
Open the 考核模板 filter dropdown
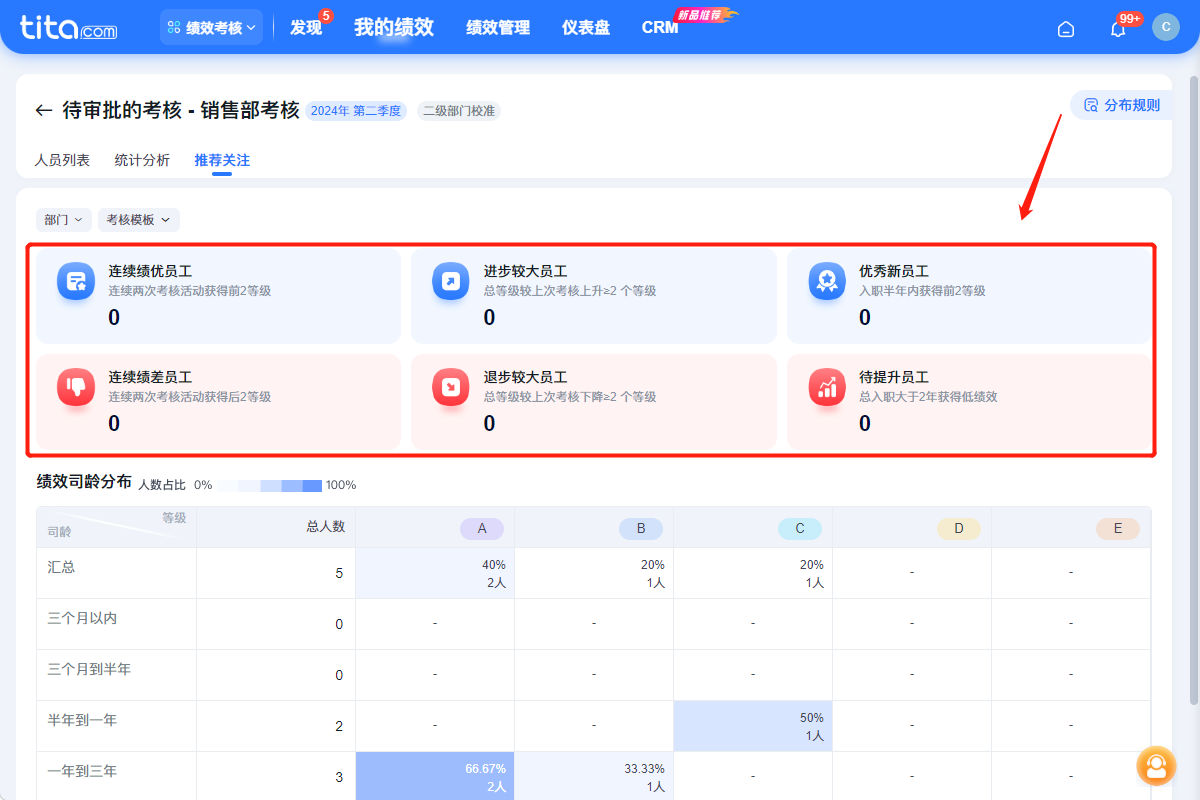[x=138, y=220]
